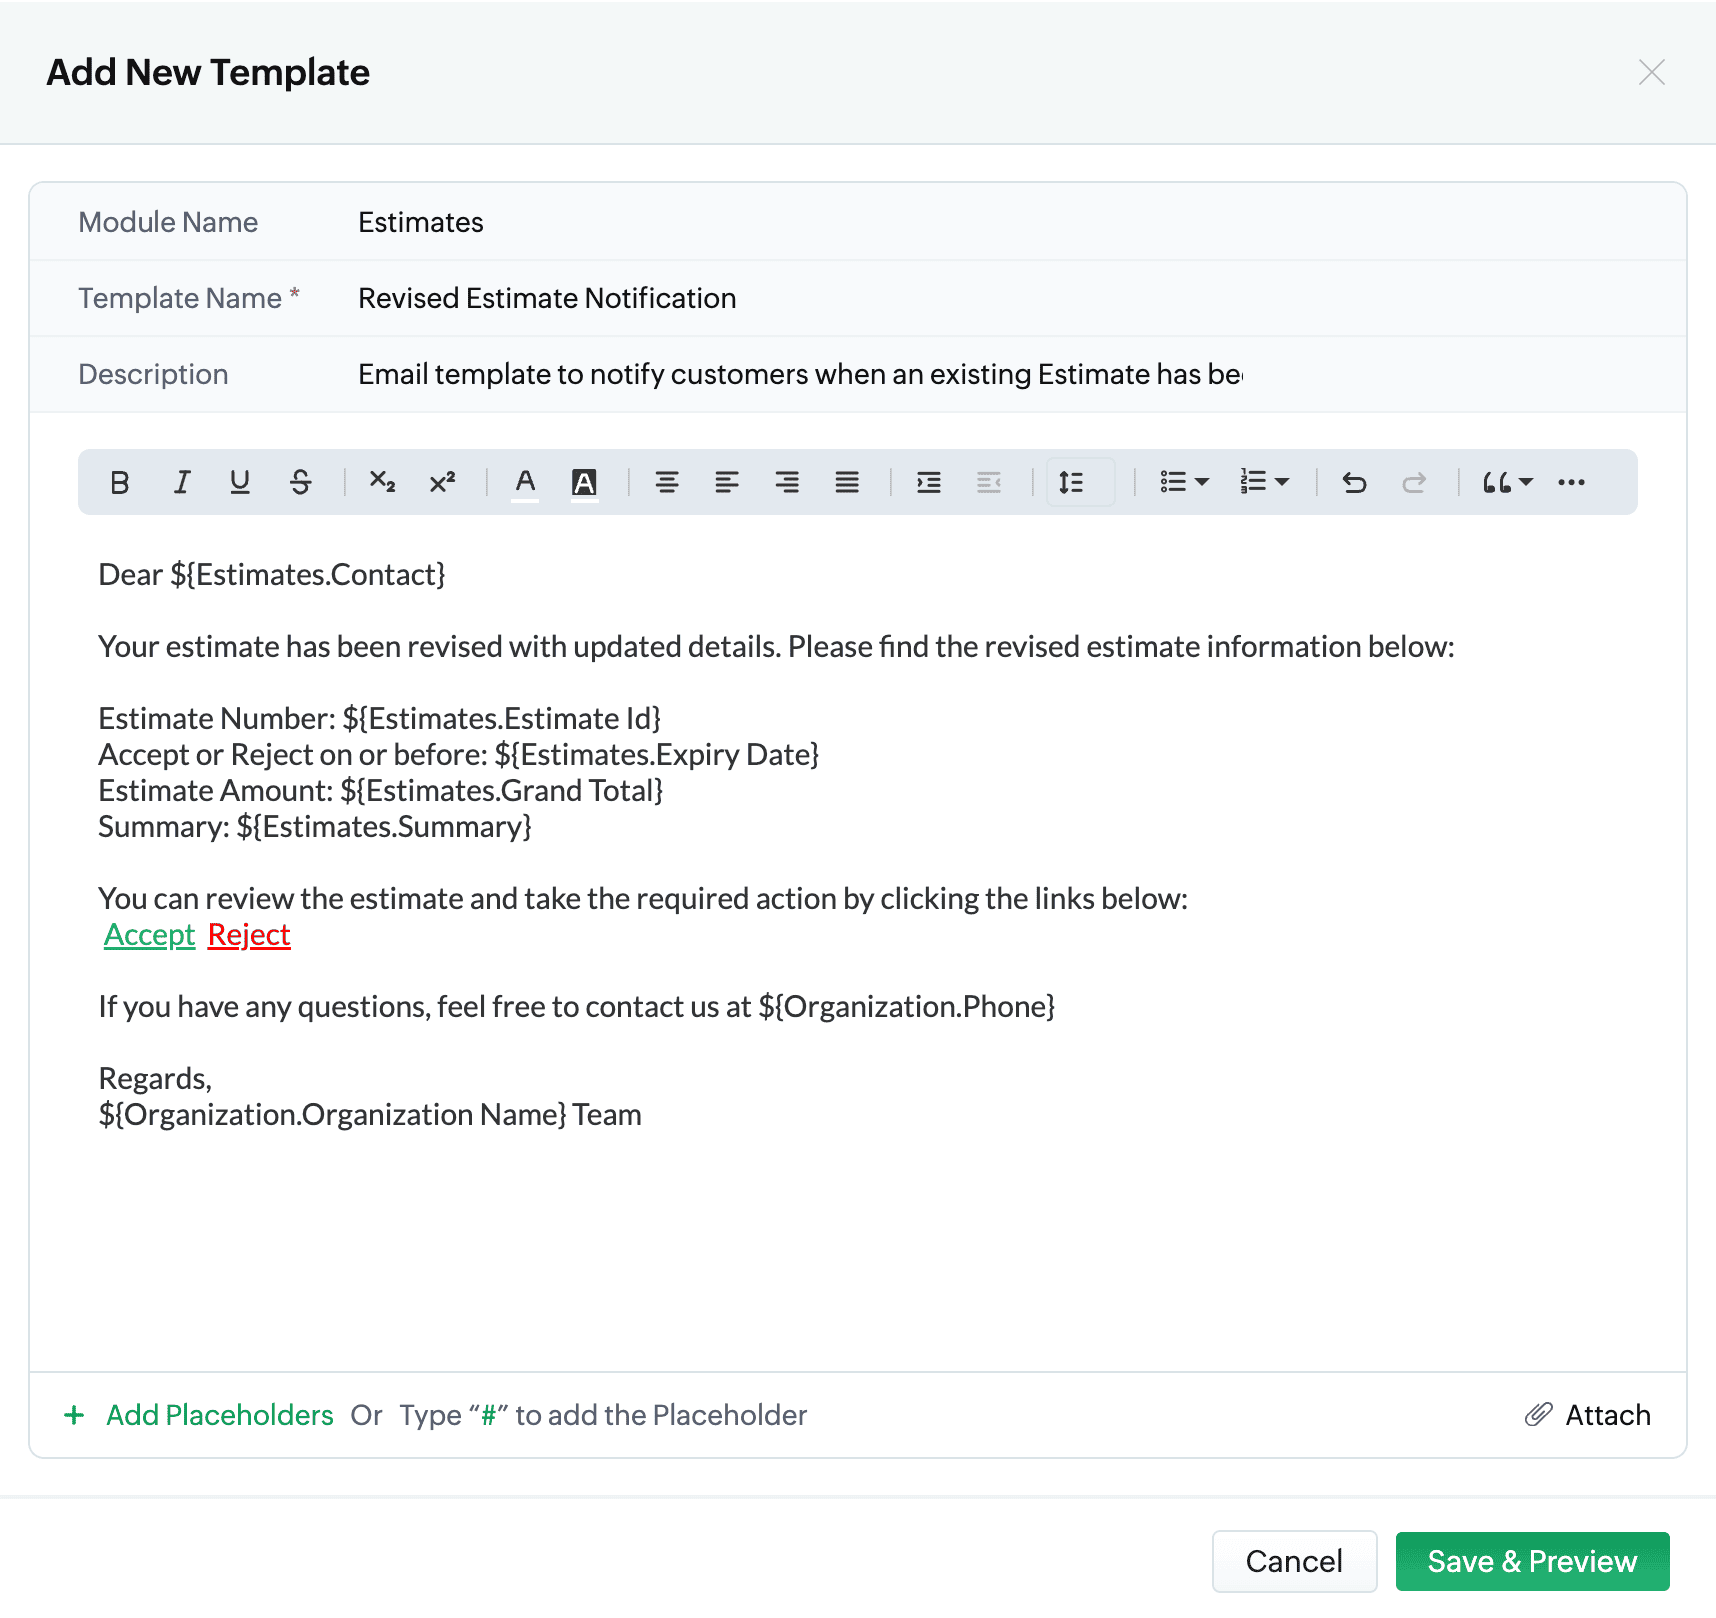Open the font color picker
1716x1618 pixels.
click(525, 483)
